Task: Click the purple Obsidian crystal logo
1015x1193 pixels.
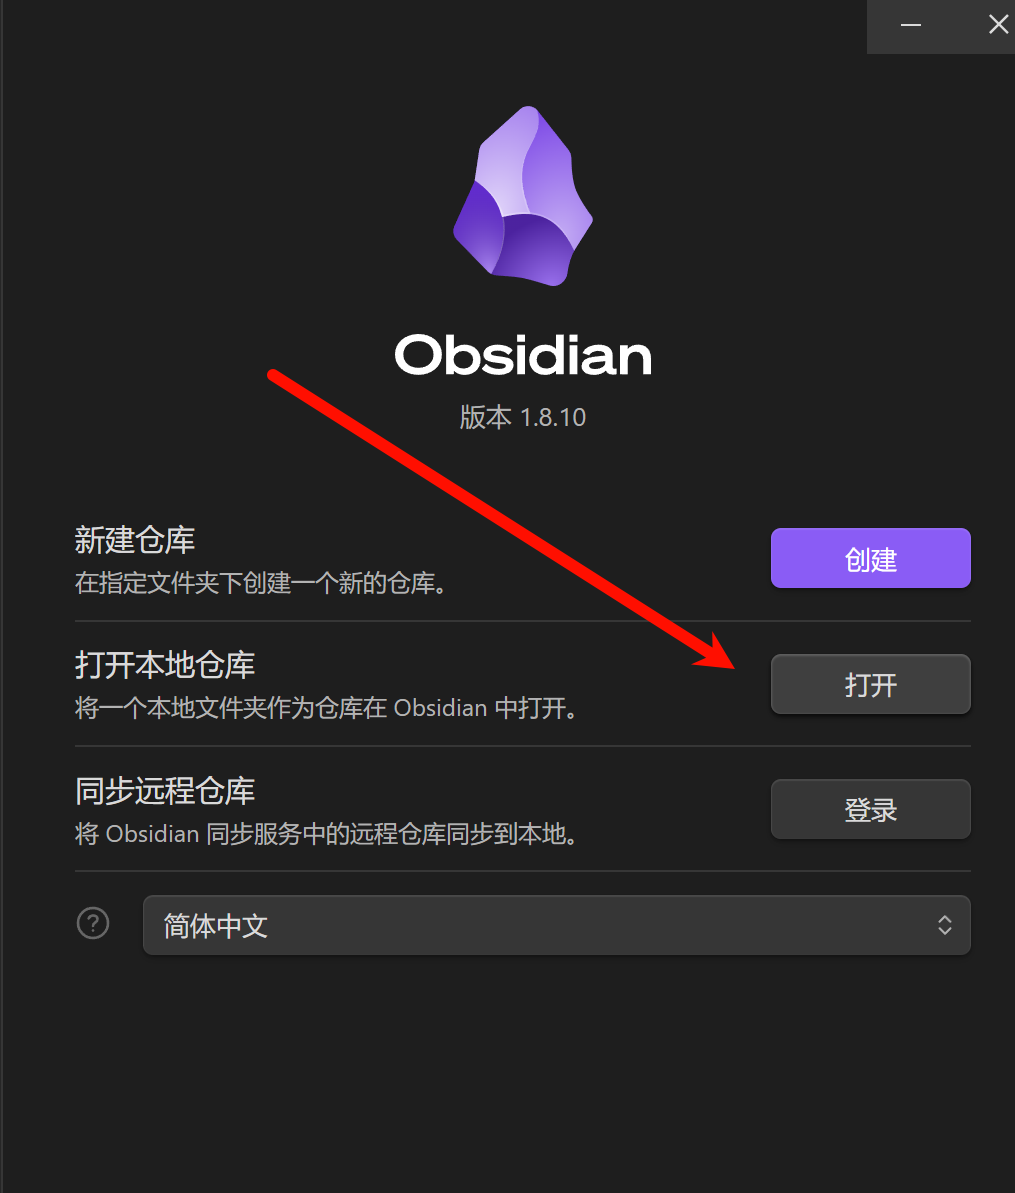Action: point(523,196)
